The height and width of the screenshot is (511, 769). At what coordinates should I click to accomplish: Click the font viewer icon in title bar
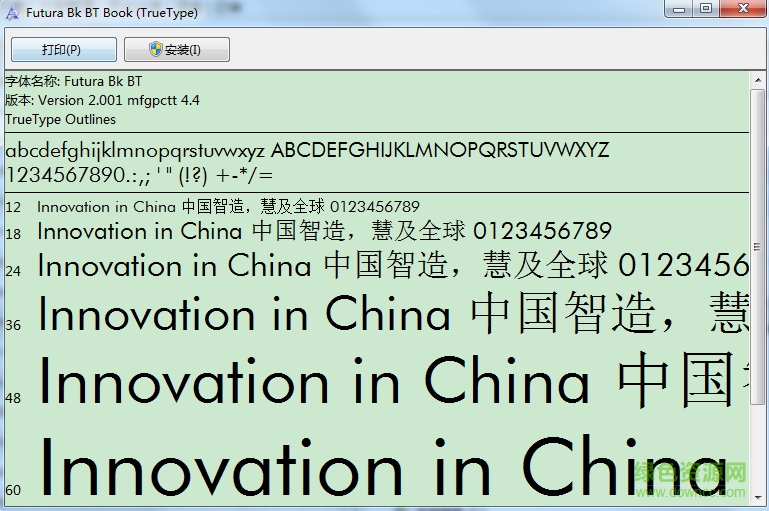(12, 13)
